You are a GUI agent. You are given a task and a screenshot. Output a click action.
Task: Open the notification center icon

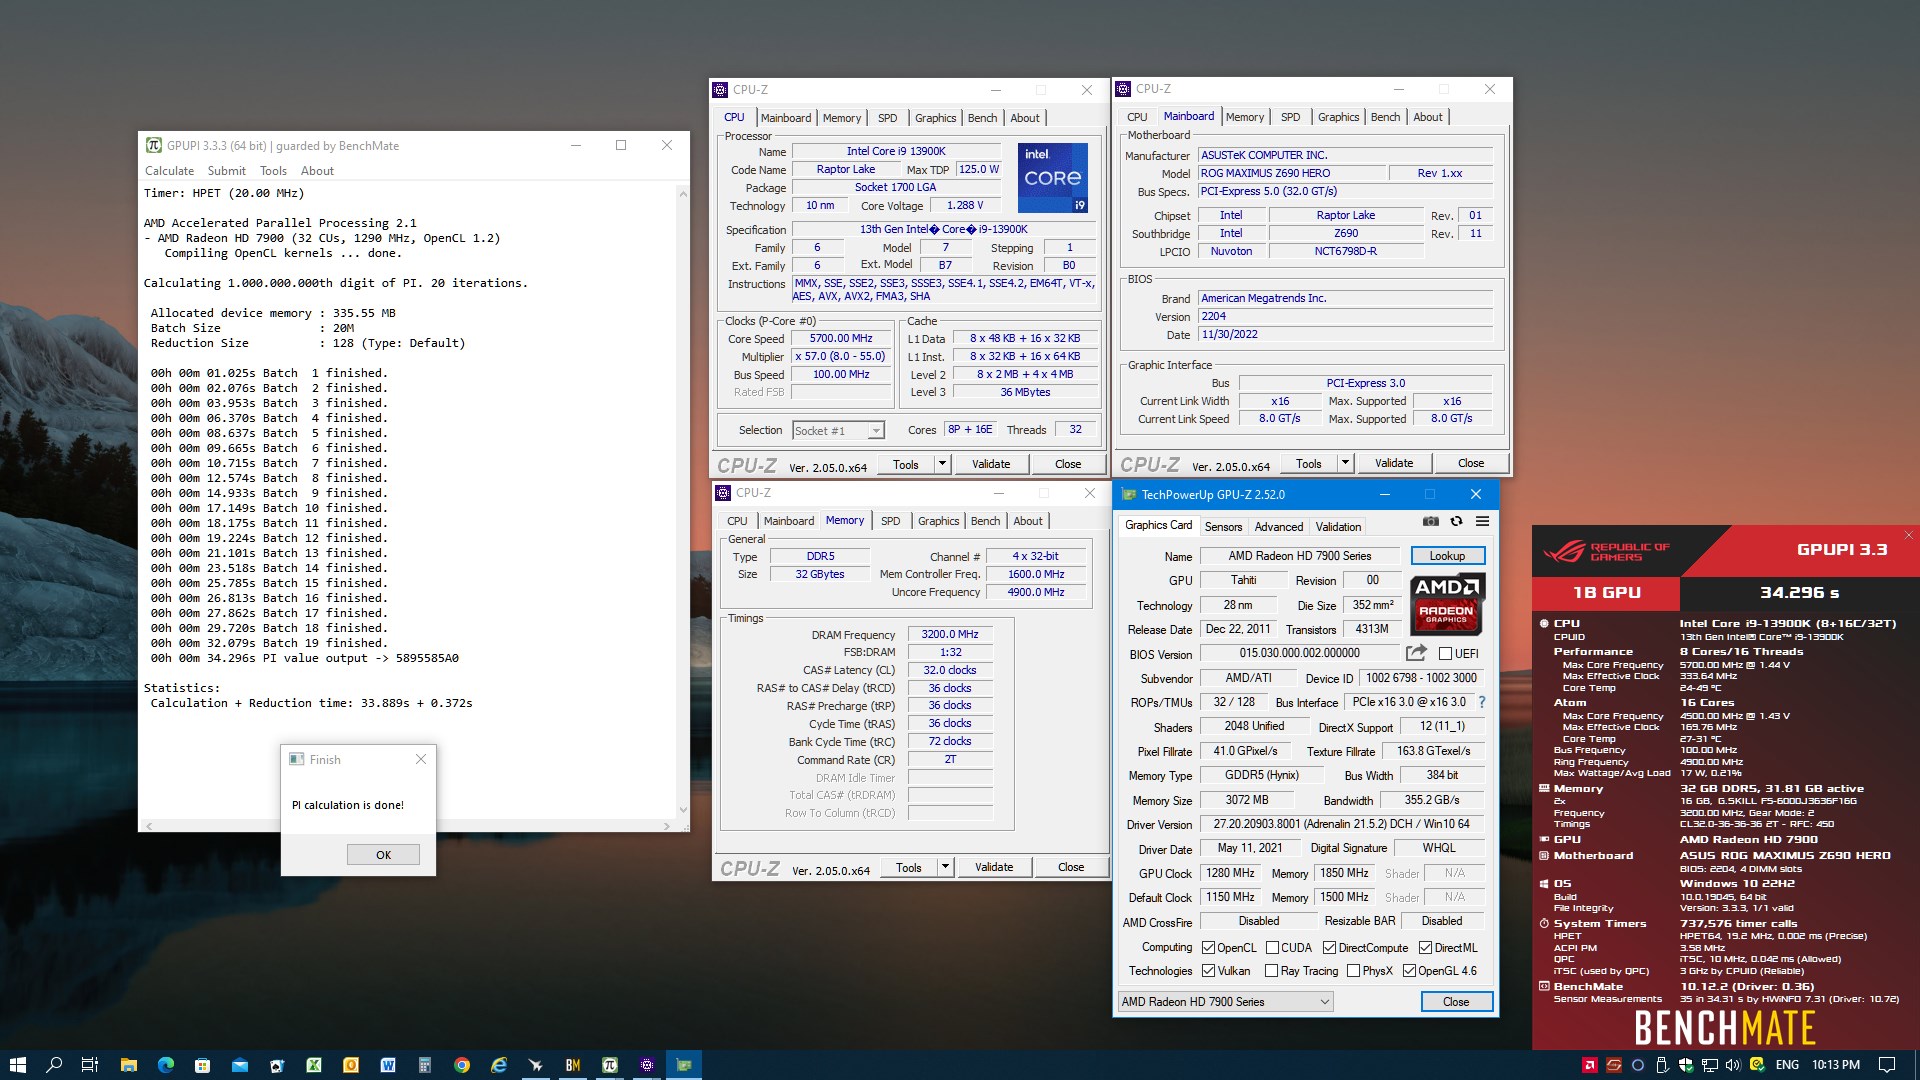coord(1887,1065)
